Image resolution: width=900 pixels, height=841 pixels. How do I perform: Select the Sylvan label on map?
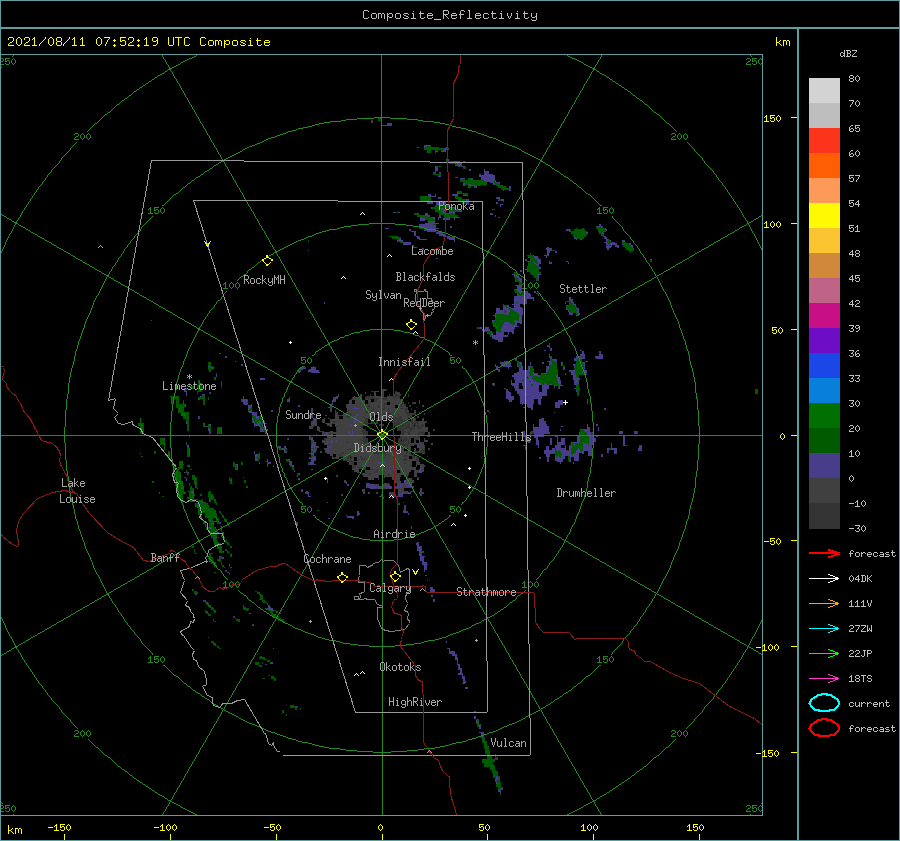tap(383, 295)
